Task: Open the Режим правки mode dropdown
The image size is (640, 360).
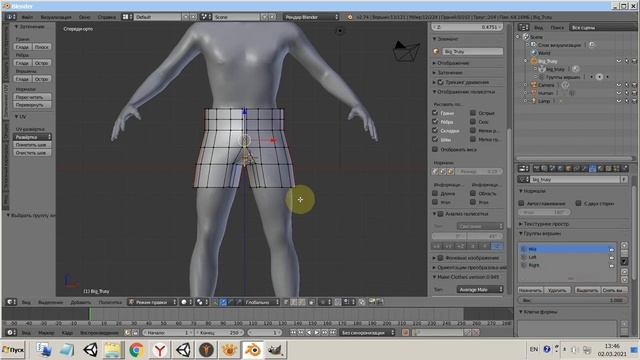Action: click(x=152, y=302)
